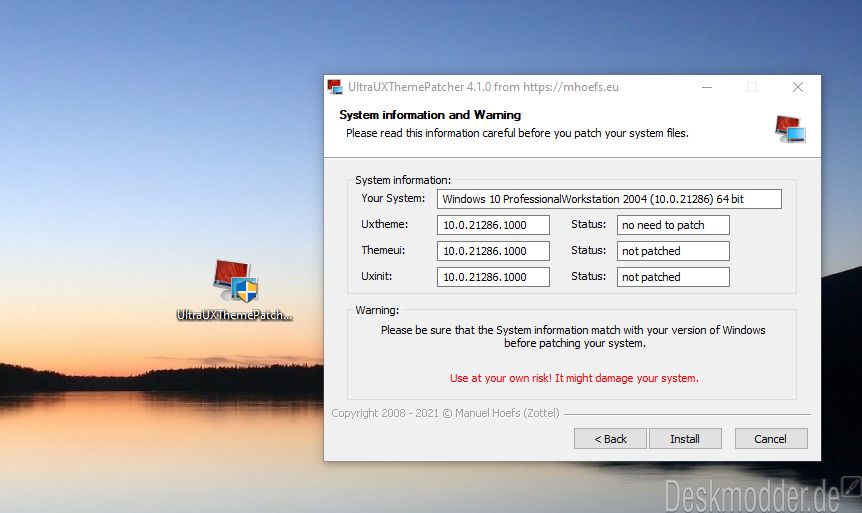The image size is (862, 513).
Task: Click the 'Please read this information careful' line
Action: pyautogui.click(x=517, y=133)
